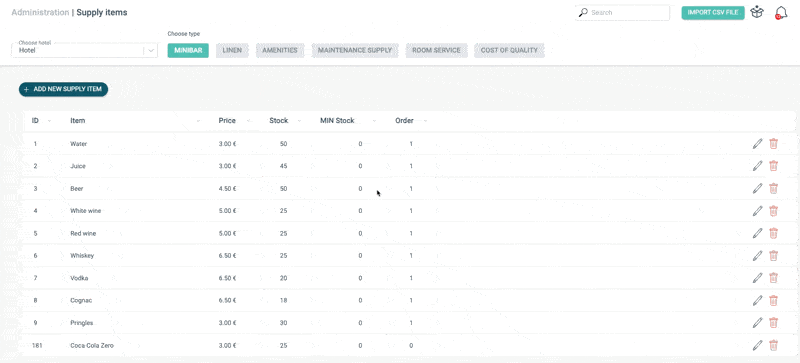800x363 pixels.
Task: Click the search magnifier icon
Action: [x=583, y=12]
